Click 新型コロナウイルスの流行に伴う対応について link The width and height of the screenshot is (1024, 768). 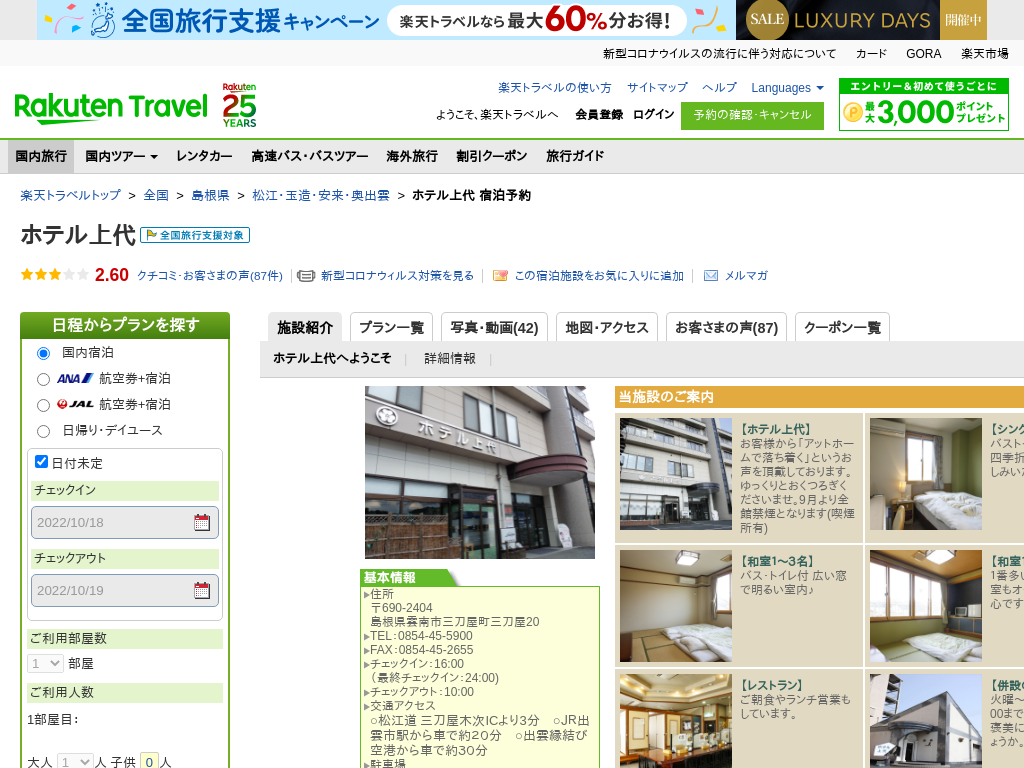719,54
